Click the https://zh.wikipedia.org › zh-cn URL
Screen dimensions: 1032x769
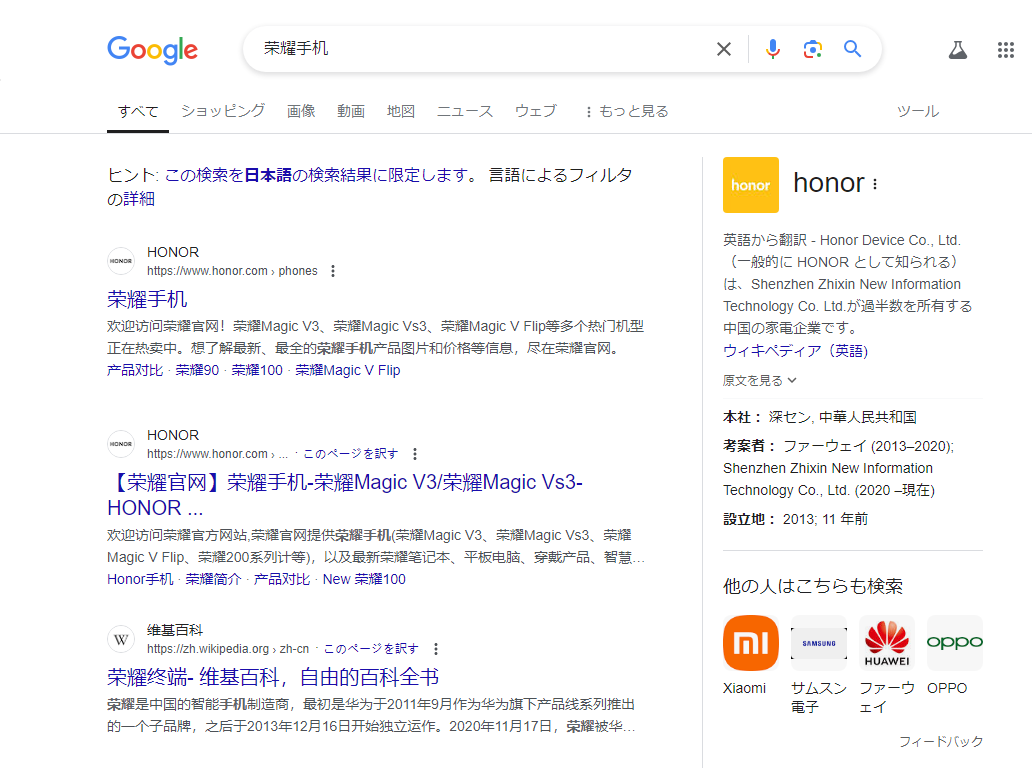pos(228,649)
